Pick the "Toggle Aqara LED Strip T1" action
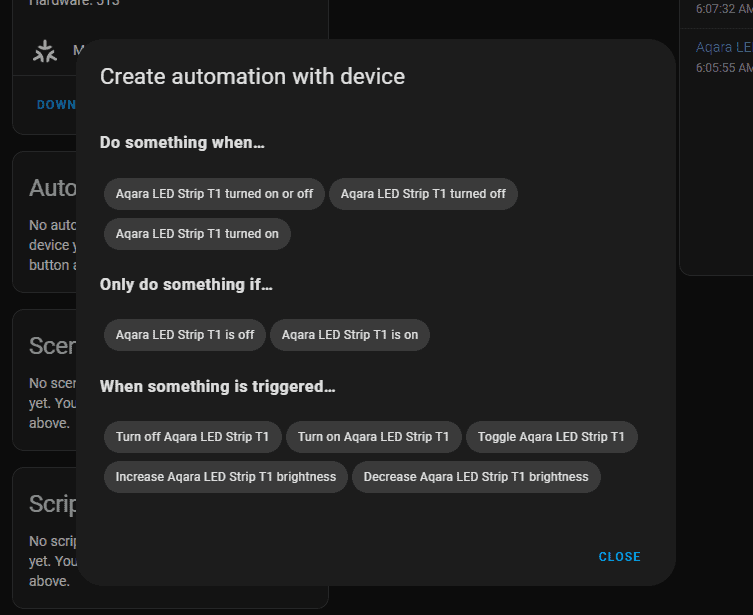753x615 pixels. click(x=551, y=437)
